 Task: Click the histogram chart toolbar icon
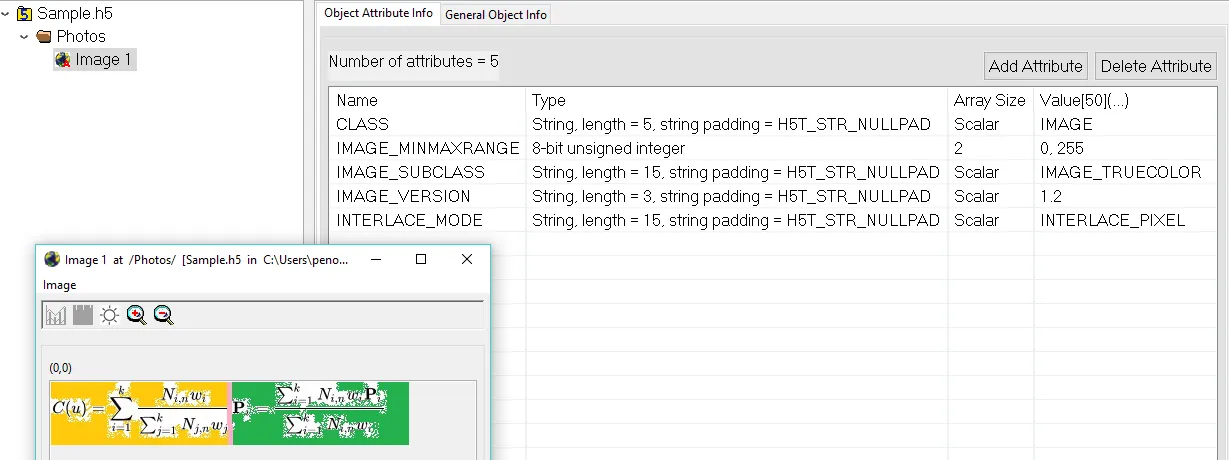55,315
